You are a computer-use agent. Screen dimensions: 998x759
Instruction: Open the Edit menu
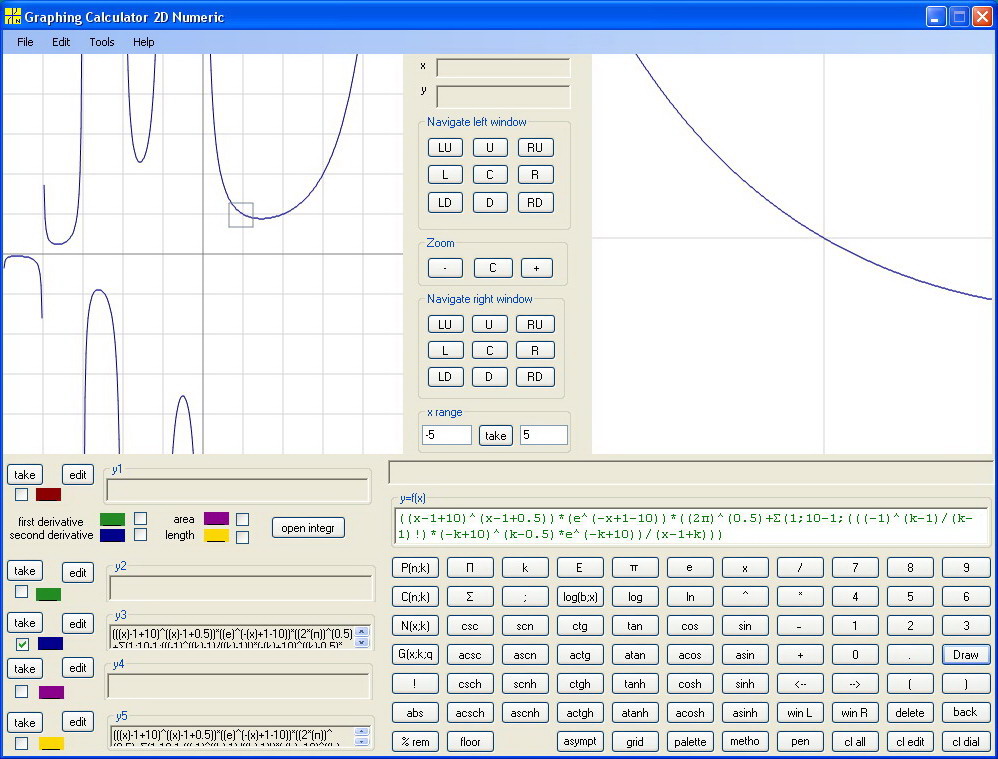(x=60, y=42)
